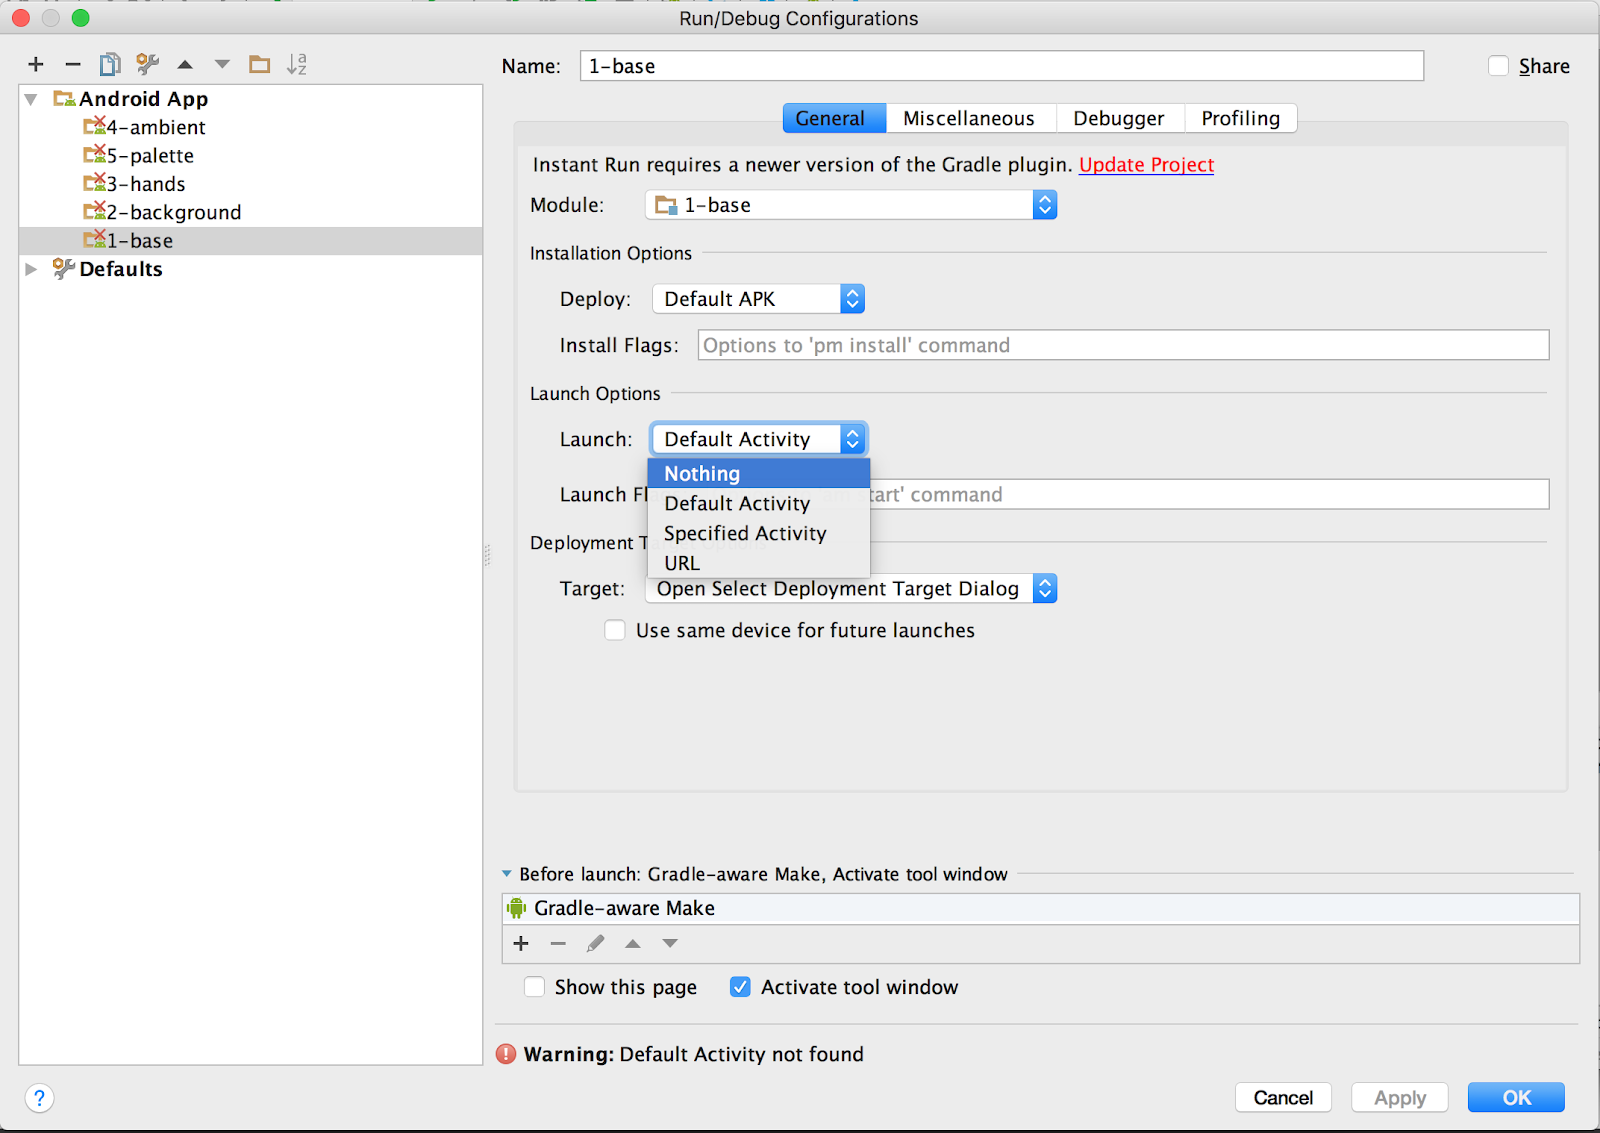Remove the selected configuration with minus icon
This screenshot has width=1600, height=1133.
(x=73, y=65)
